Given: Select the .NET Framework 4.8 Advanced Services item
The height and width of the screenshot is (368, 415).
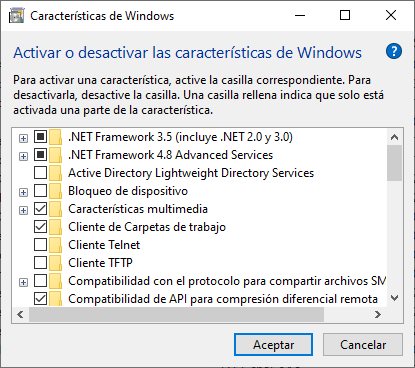Looking at the screenshot, I should pyautogui.click(x=171, y=155).
